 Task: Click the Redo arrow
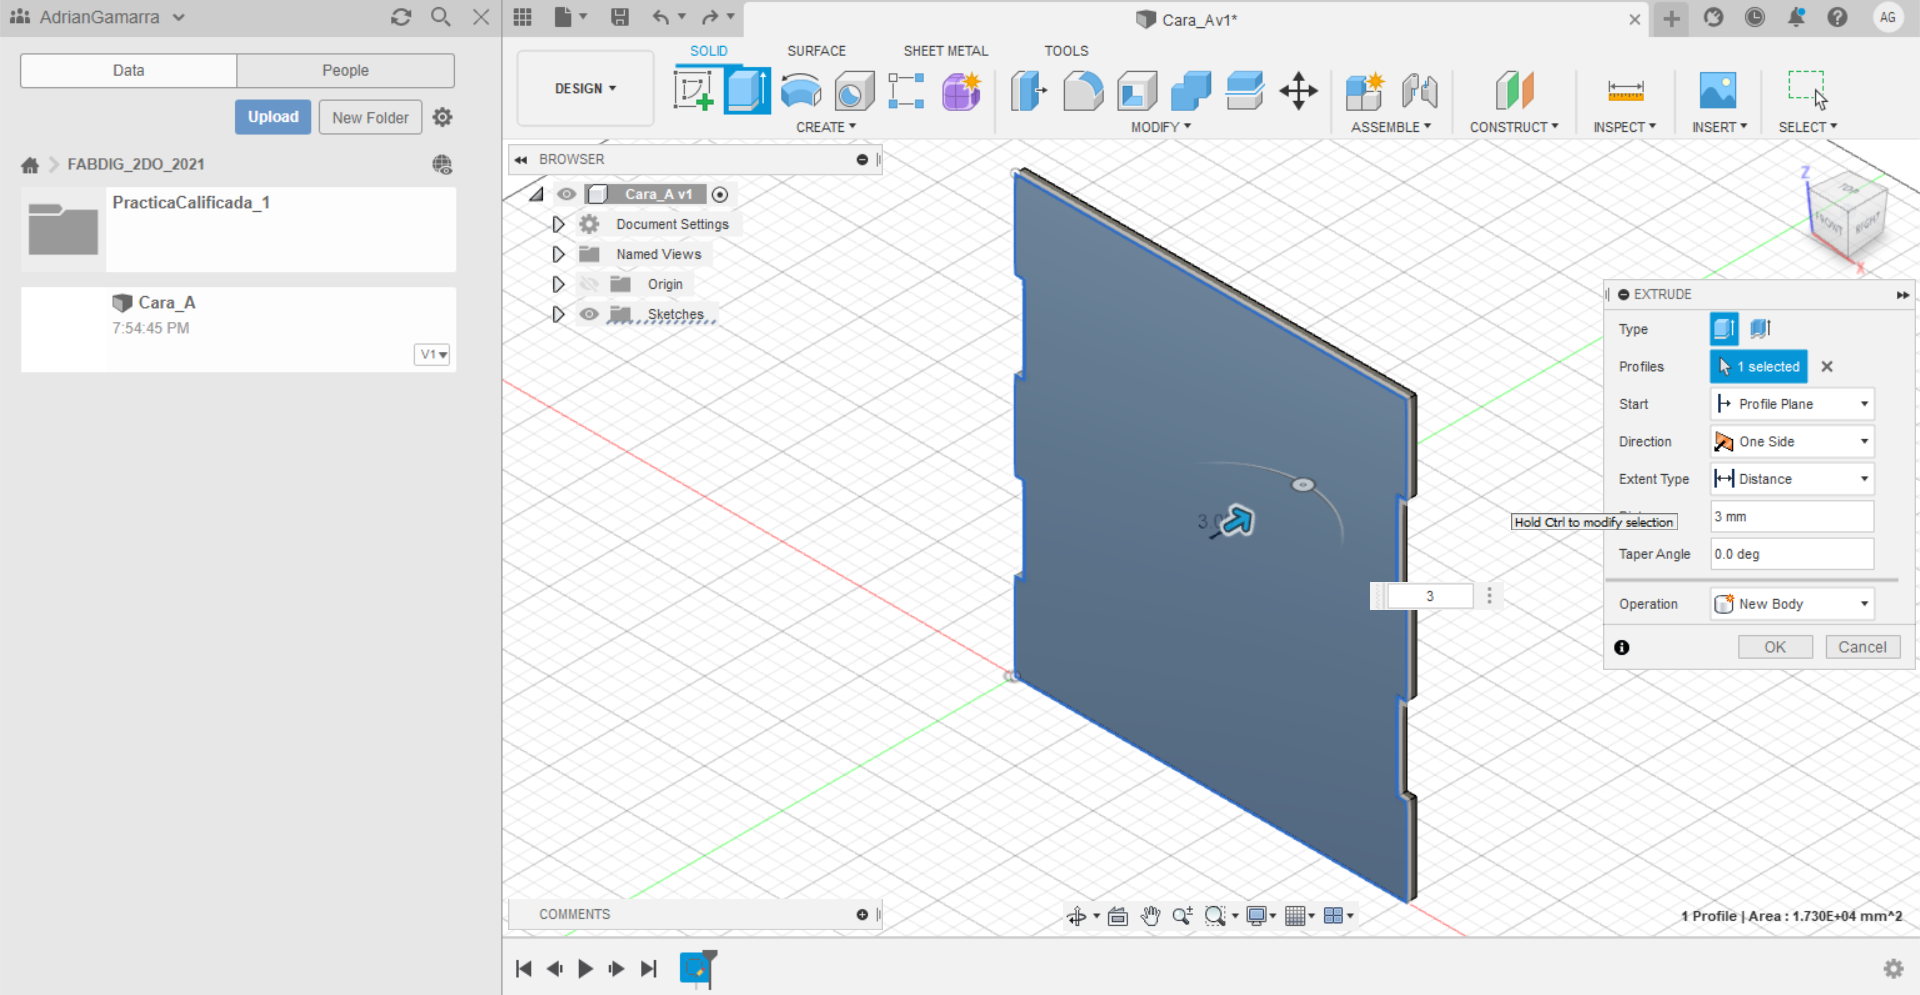(x=709, y=17)
